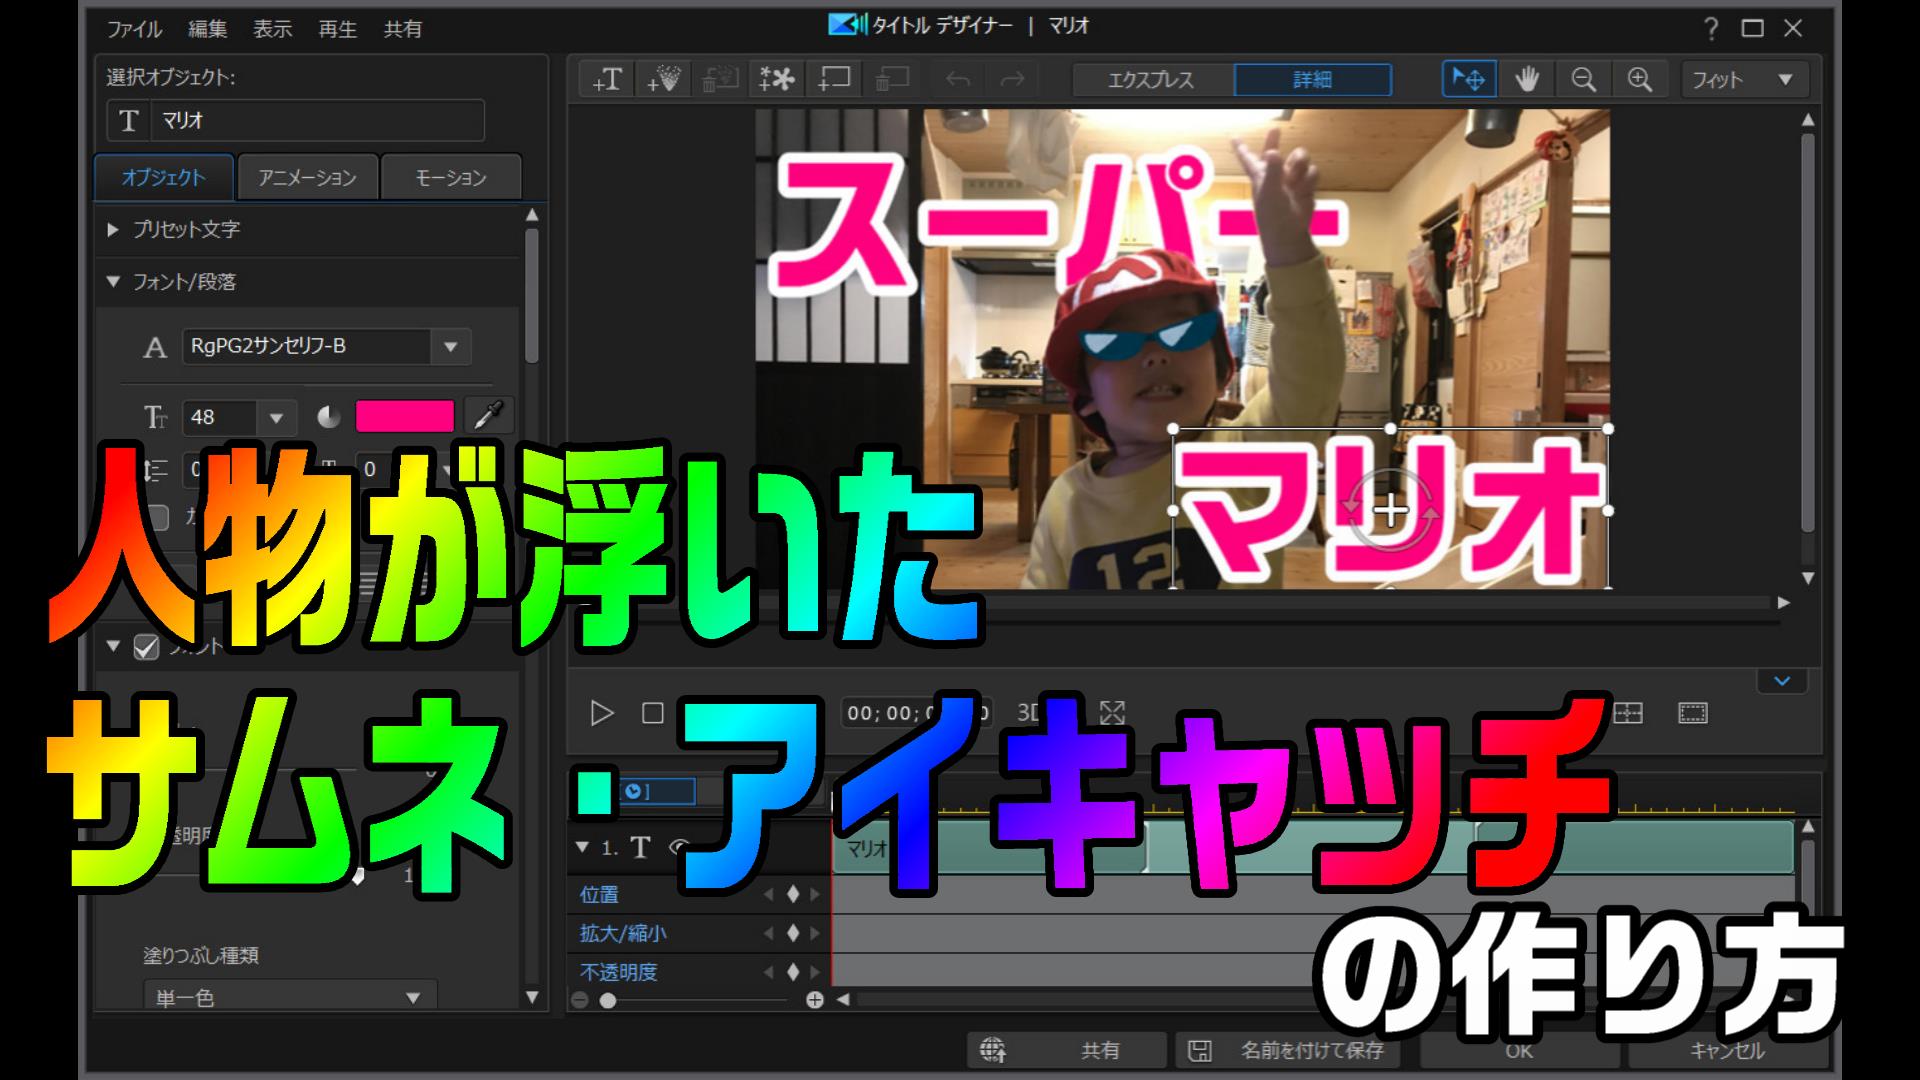This screenshot has width=1920, height=1080.
Task: Click the zoom out magnifier
Action: pos(1583,79)
